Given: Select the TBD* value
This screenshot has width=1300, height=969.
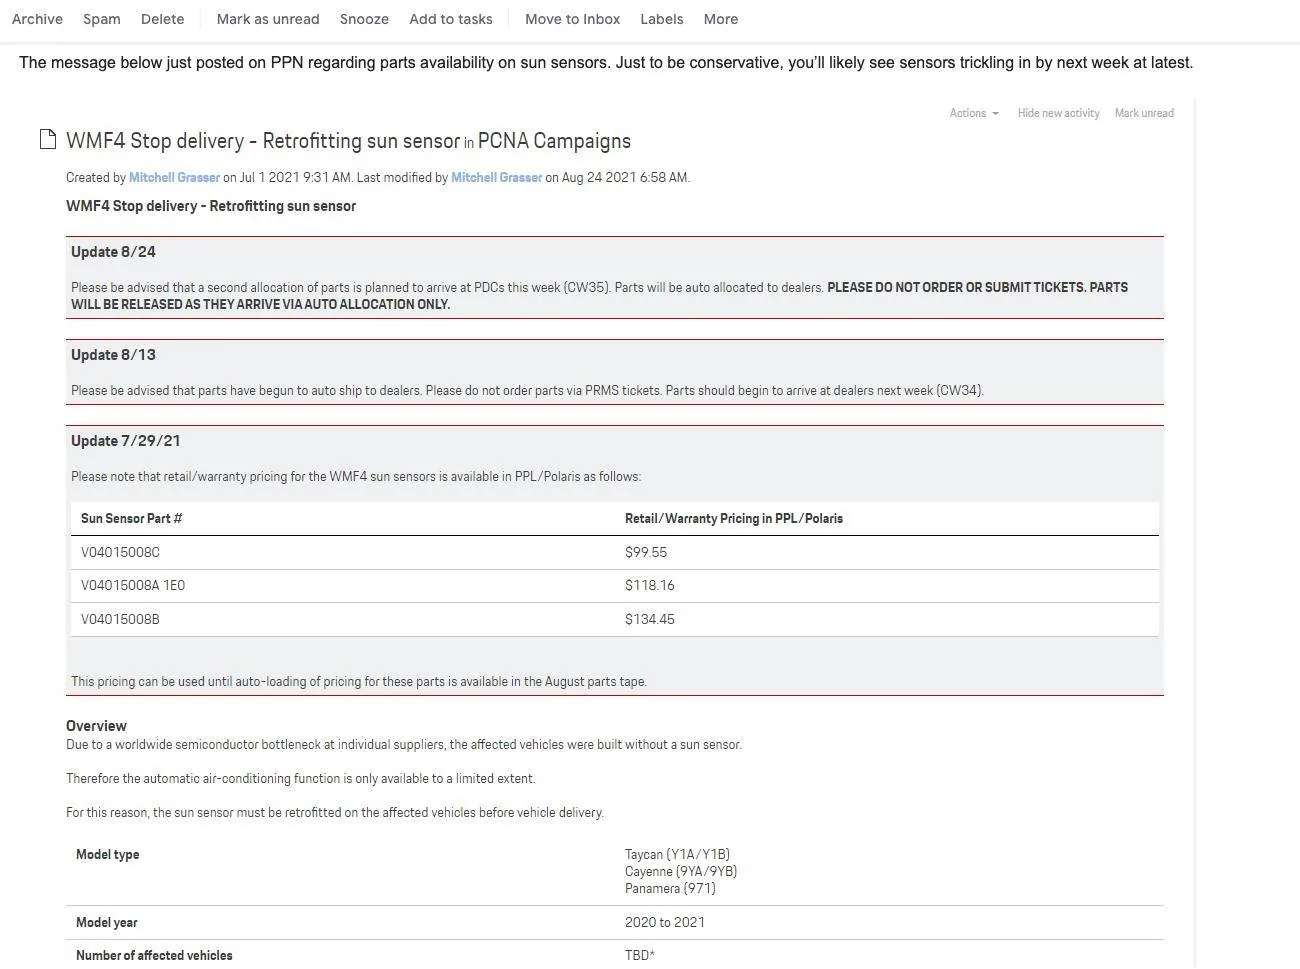Looking at the screenshot, I should 640,956.
